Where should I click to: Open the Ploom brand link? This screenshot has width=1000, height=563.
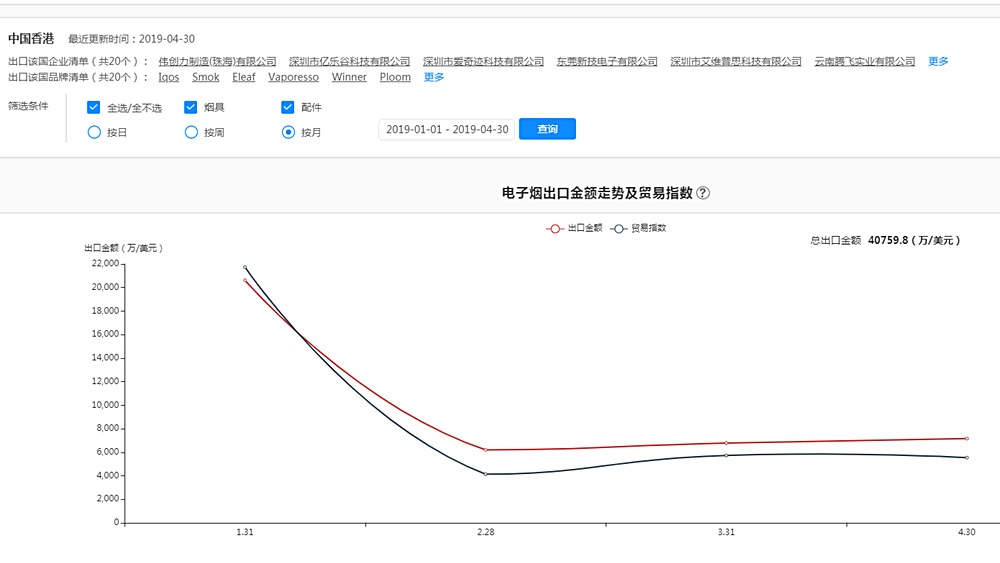(x=395, y=77)
